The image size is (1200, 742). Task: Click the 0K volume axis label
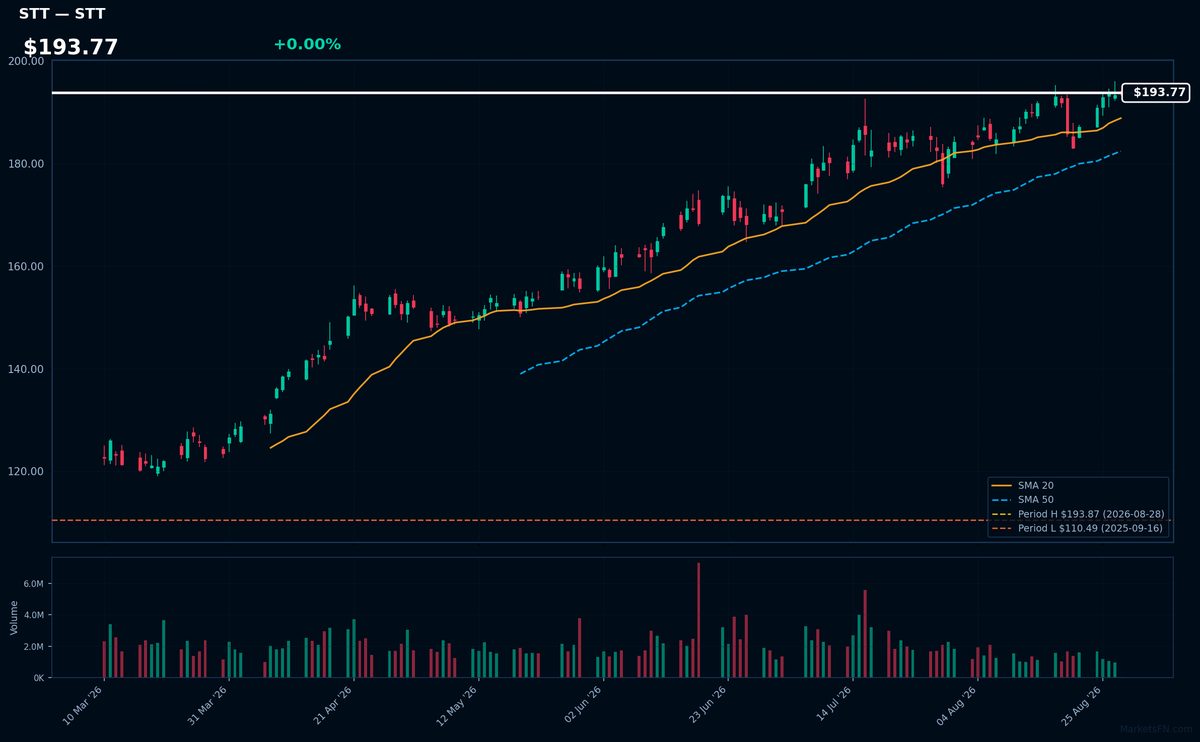(40, 678)
